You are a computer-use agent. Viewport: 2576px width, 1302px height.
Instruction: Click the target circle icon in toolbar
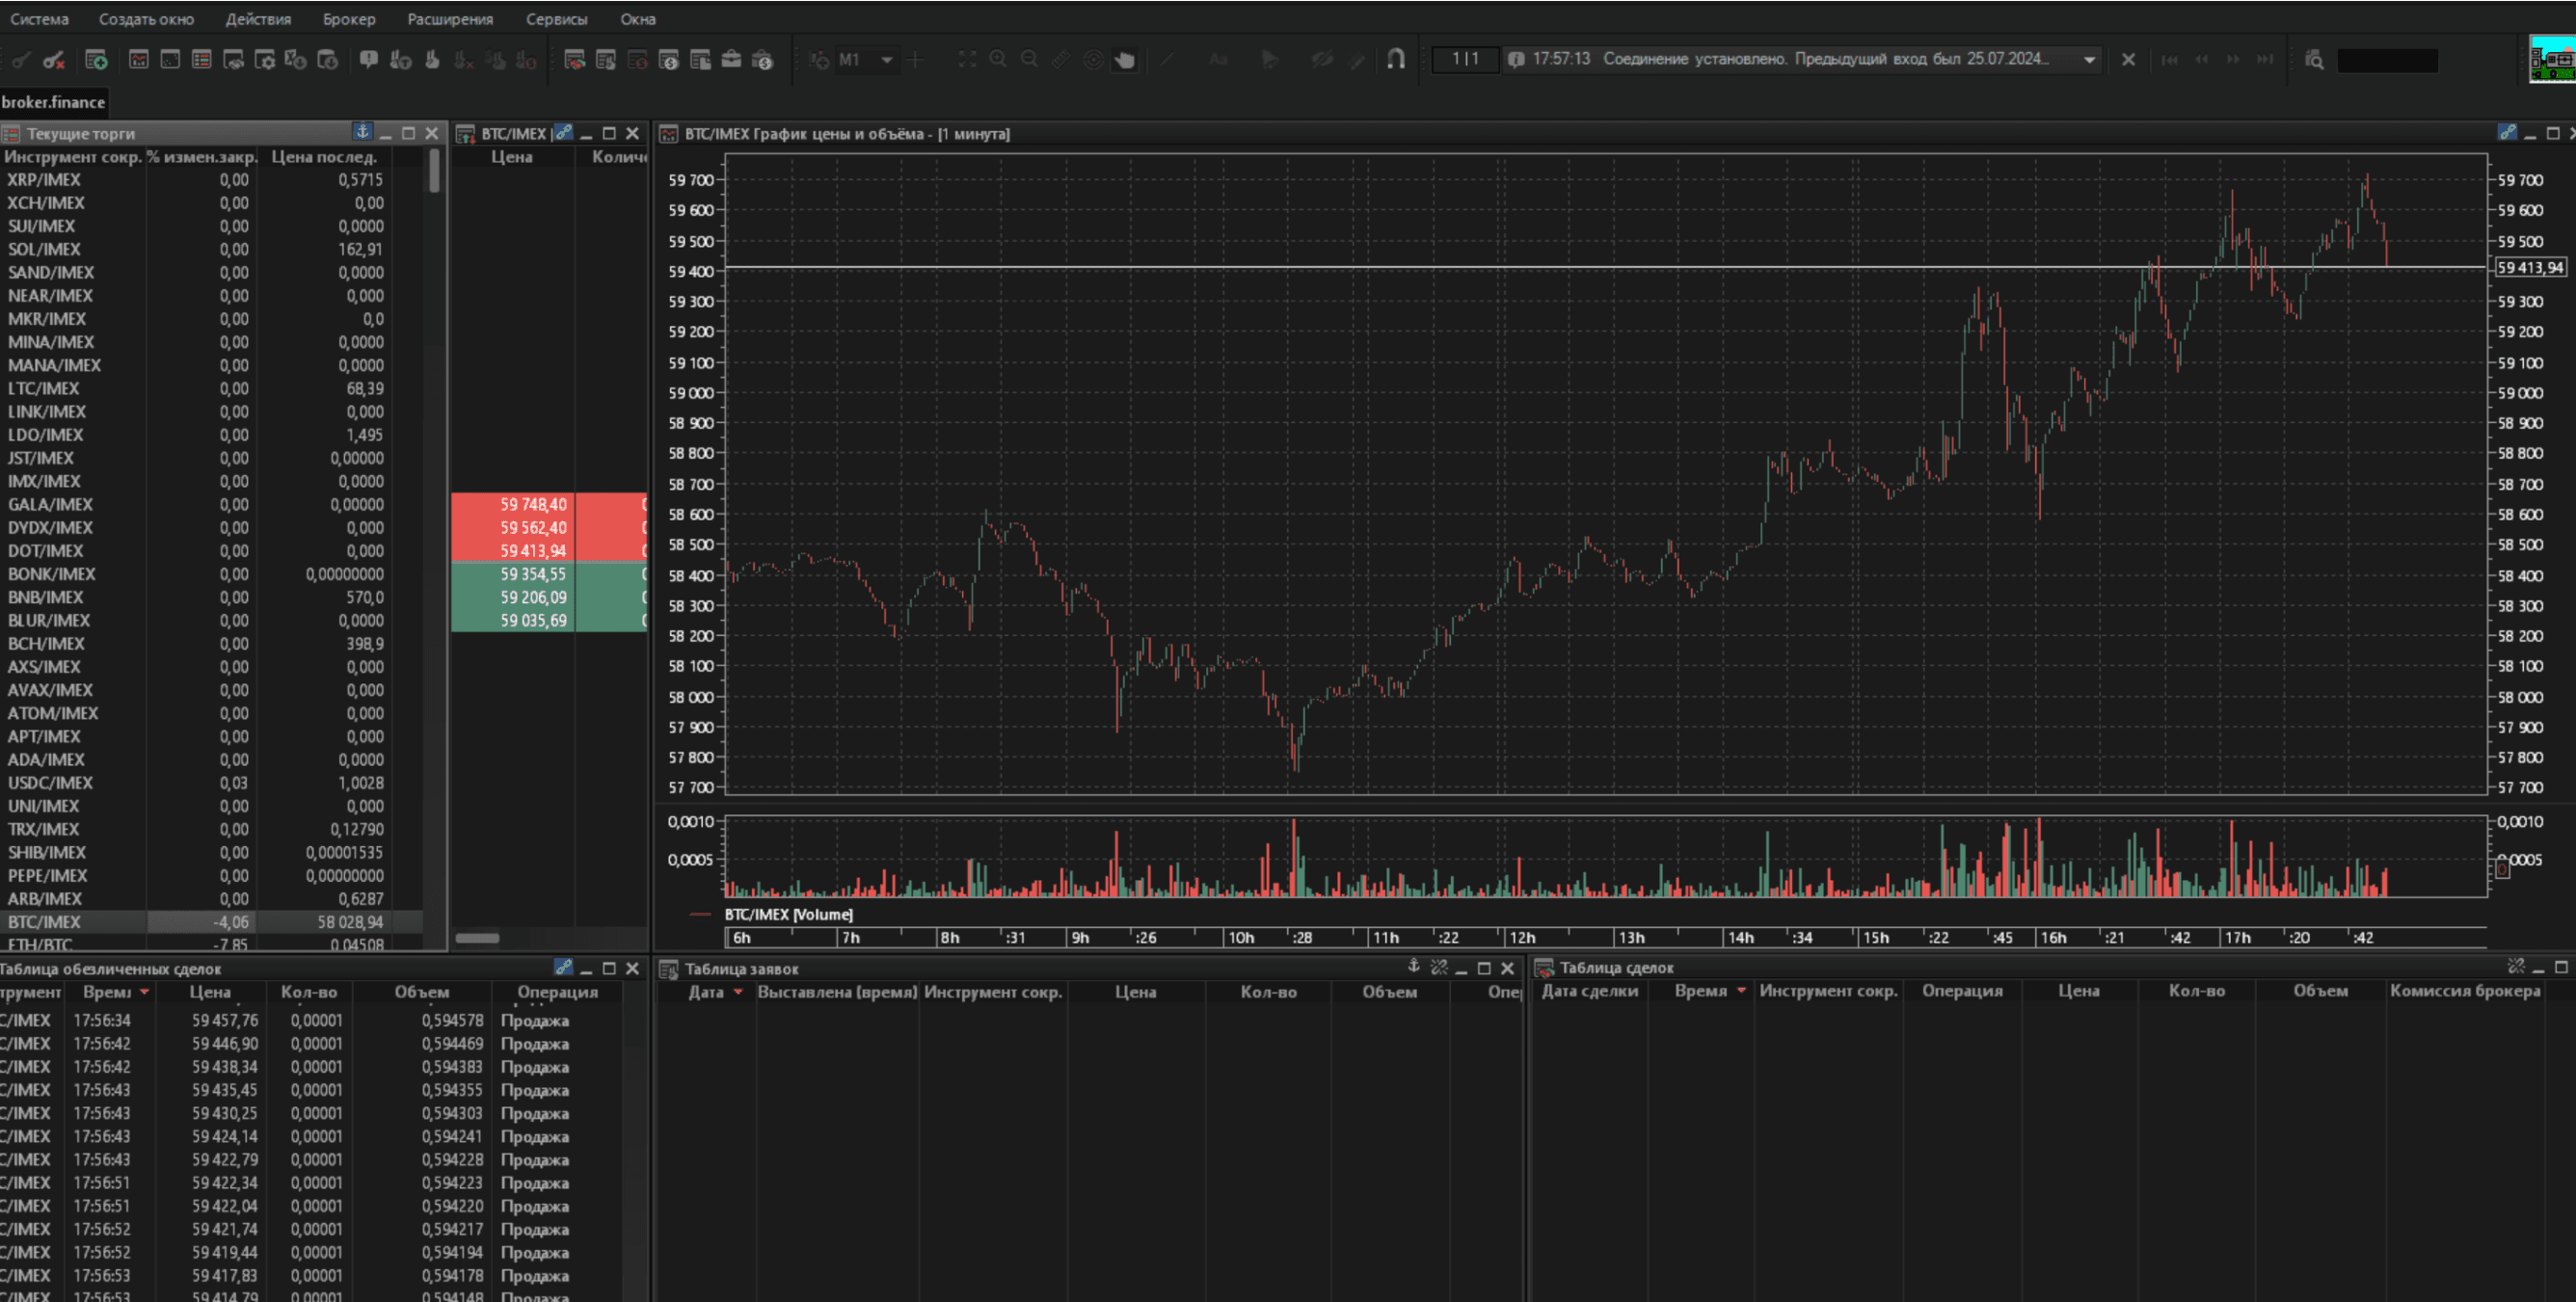tap(1093, 60)
